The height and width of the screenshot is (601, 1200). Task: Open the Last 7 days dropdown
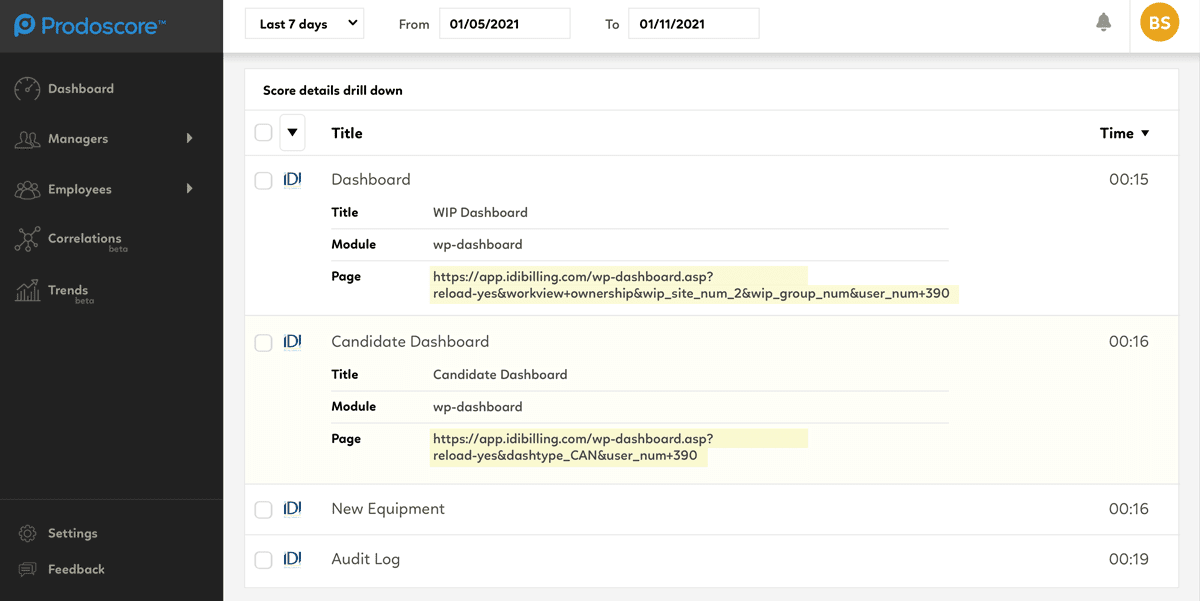click(305, 24)
